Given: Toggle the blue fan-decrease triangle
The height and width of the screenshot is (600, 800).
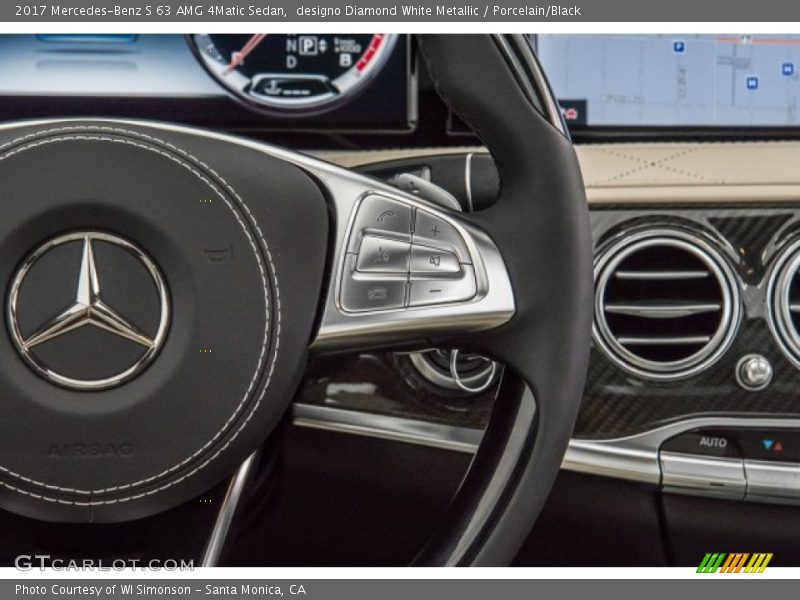Looking at the screenshot, I should point(766,443).
